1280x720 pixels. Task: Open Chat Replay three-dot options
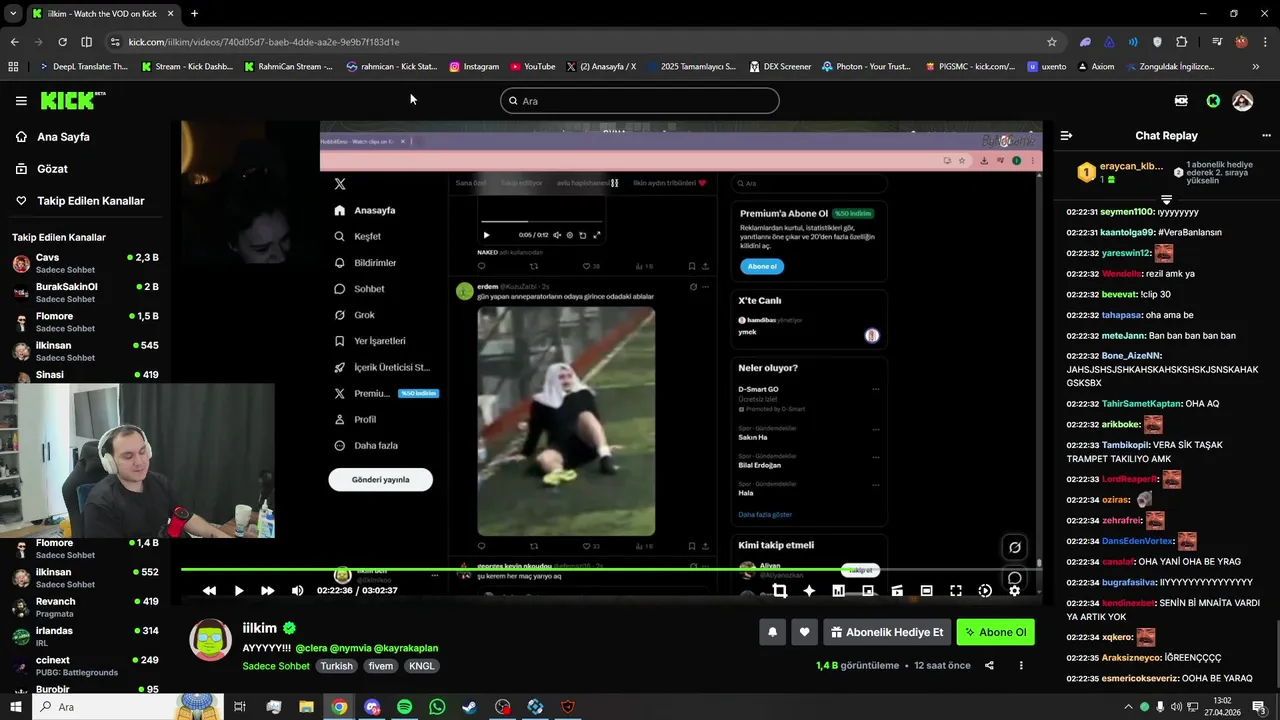(1266, 135)
